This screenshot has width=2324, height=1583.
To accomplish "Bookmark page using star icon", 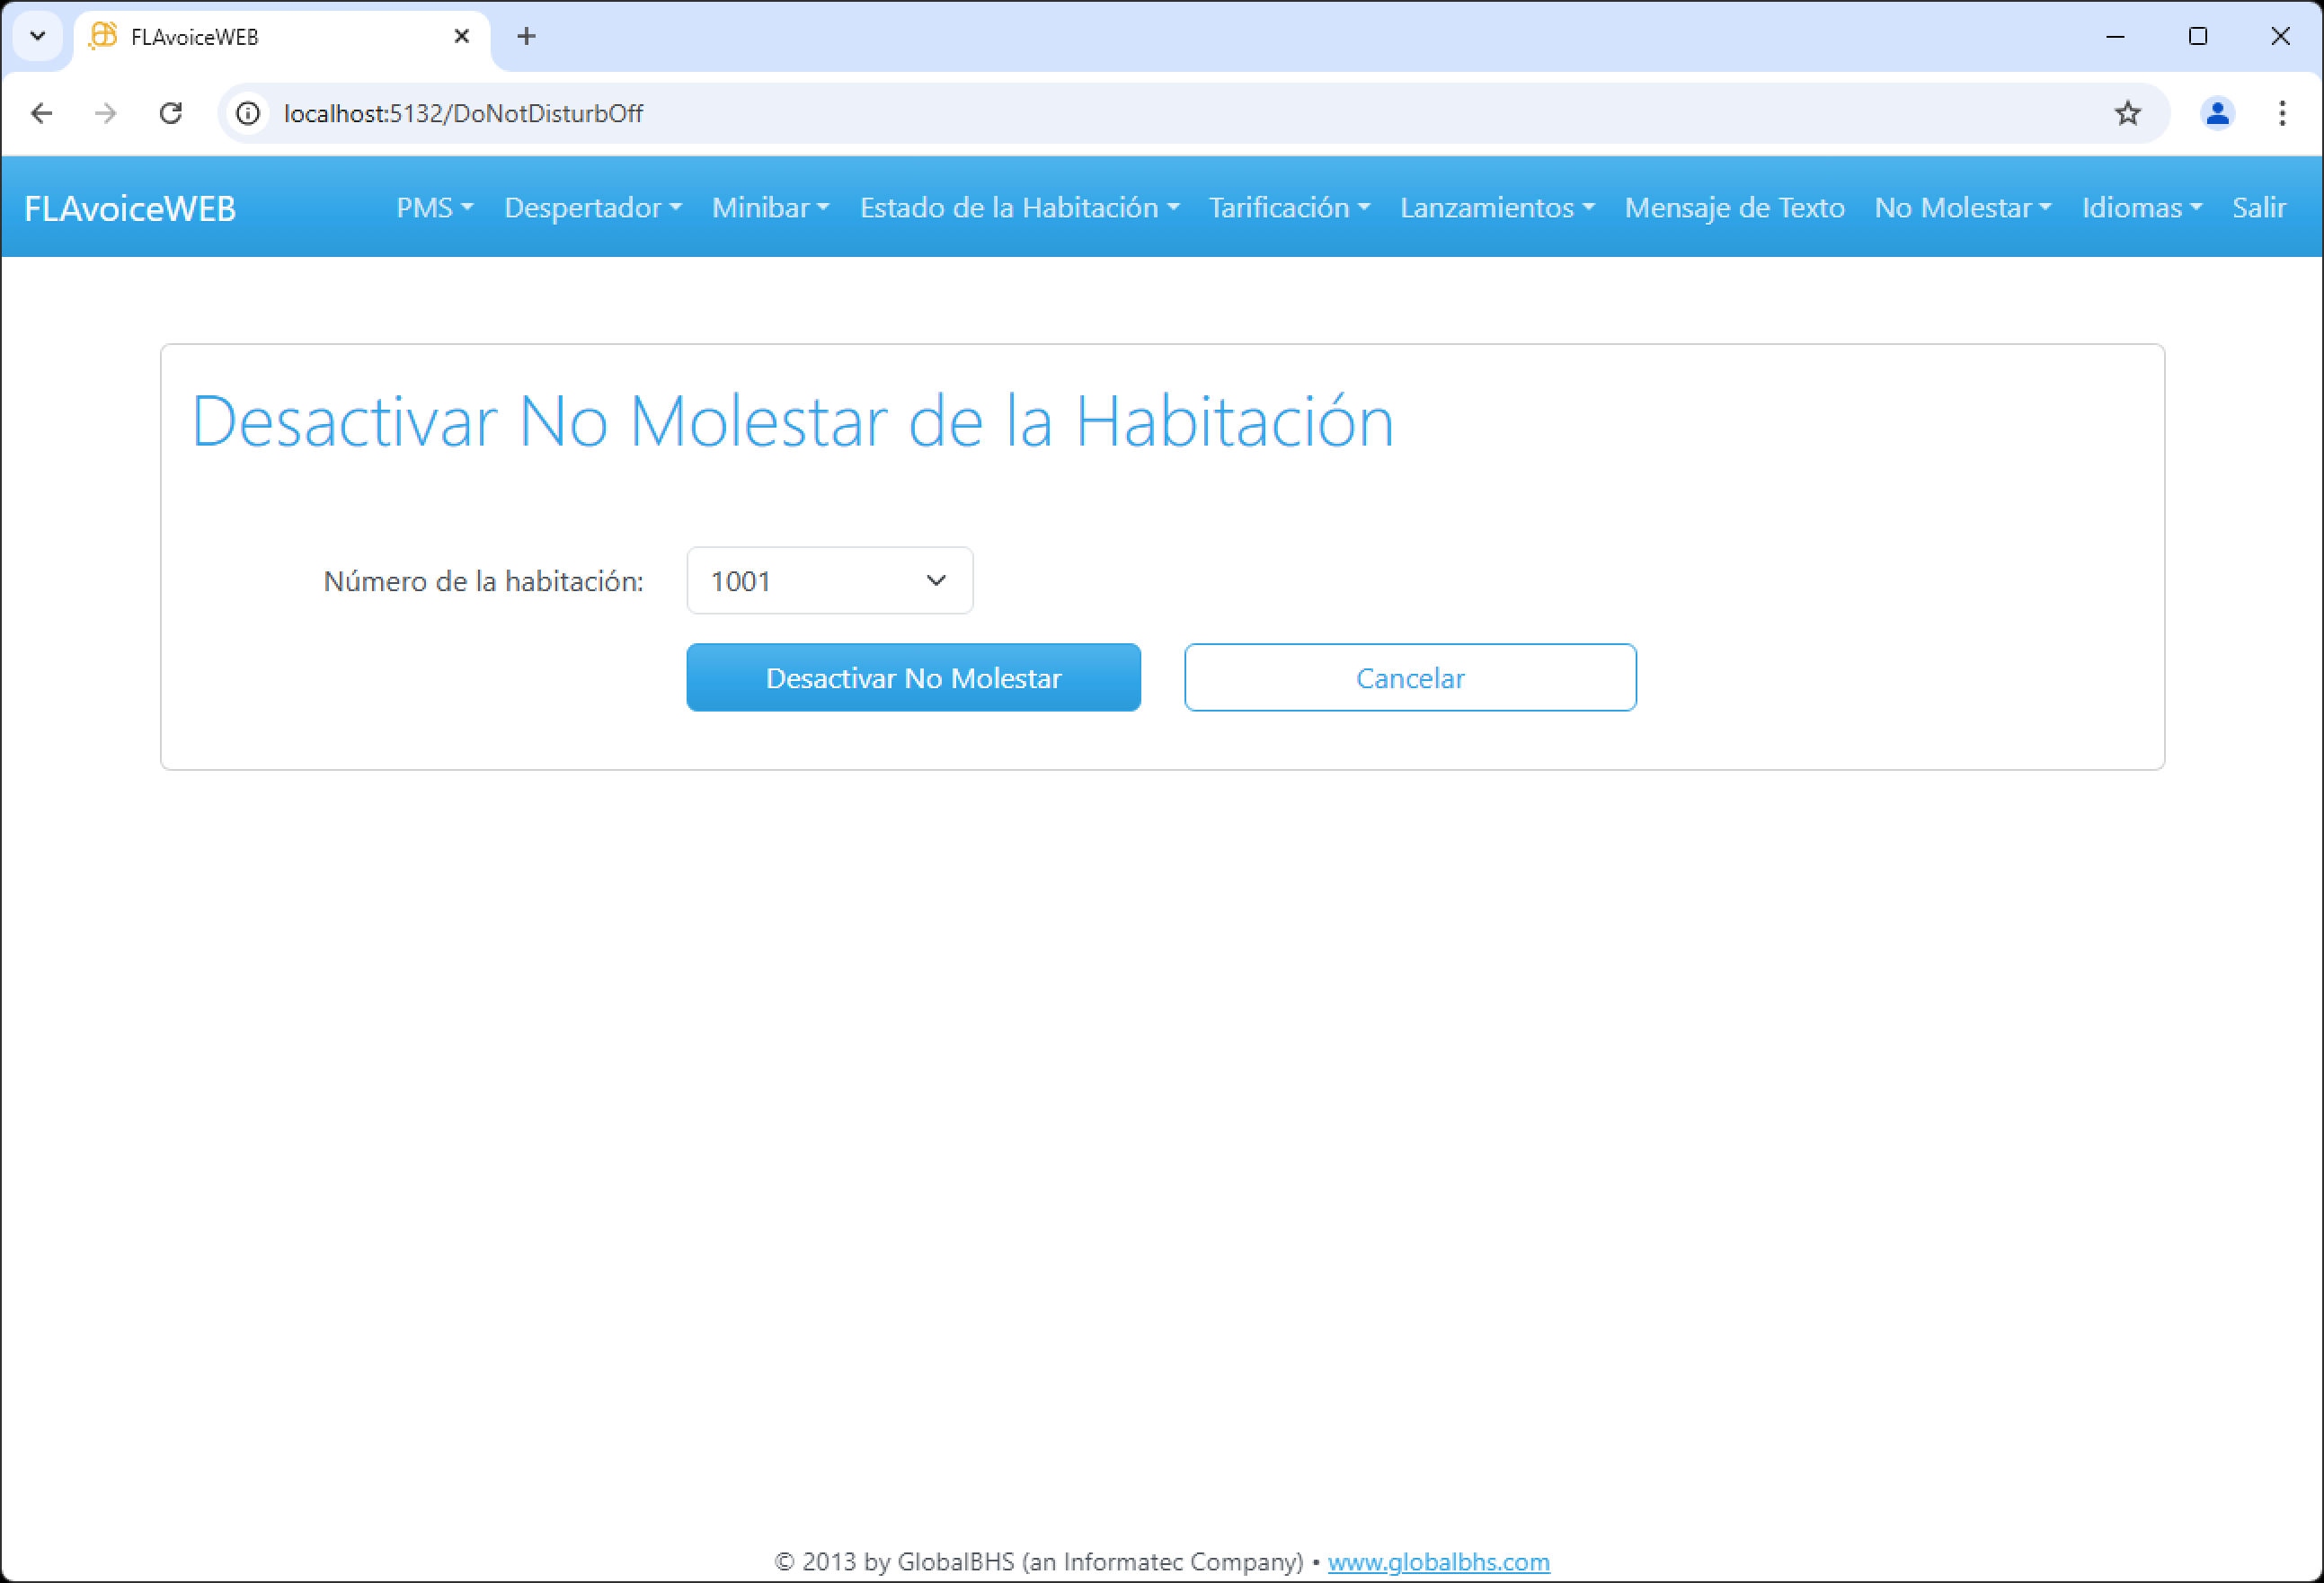I will pos(2127,113).
